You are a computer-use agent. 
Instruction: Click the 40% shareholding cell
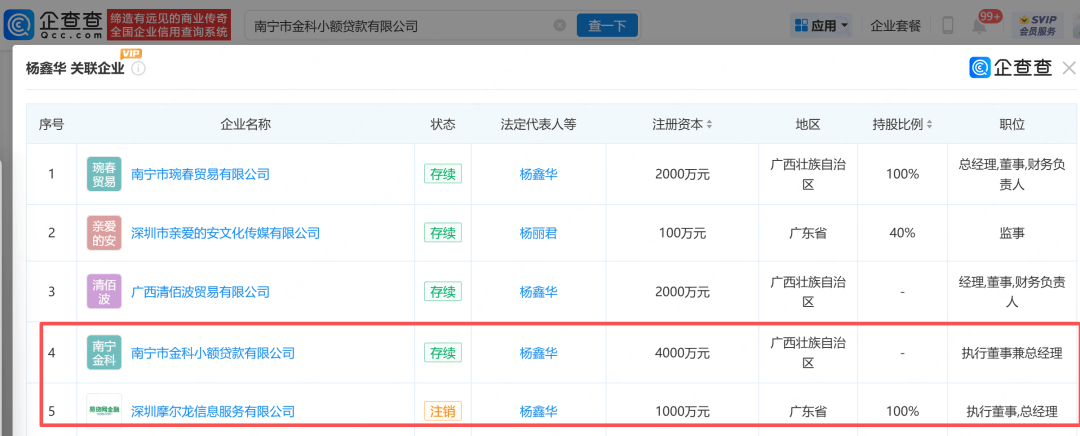902,233
